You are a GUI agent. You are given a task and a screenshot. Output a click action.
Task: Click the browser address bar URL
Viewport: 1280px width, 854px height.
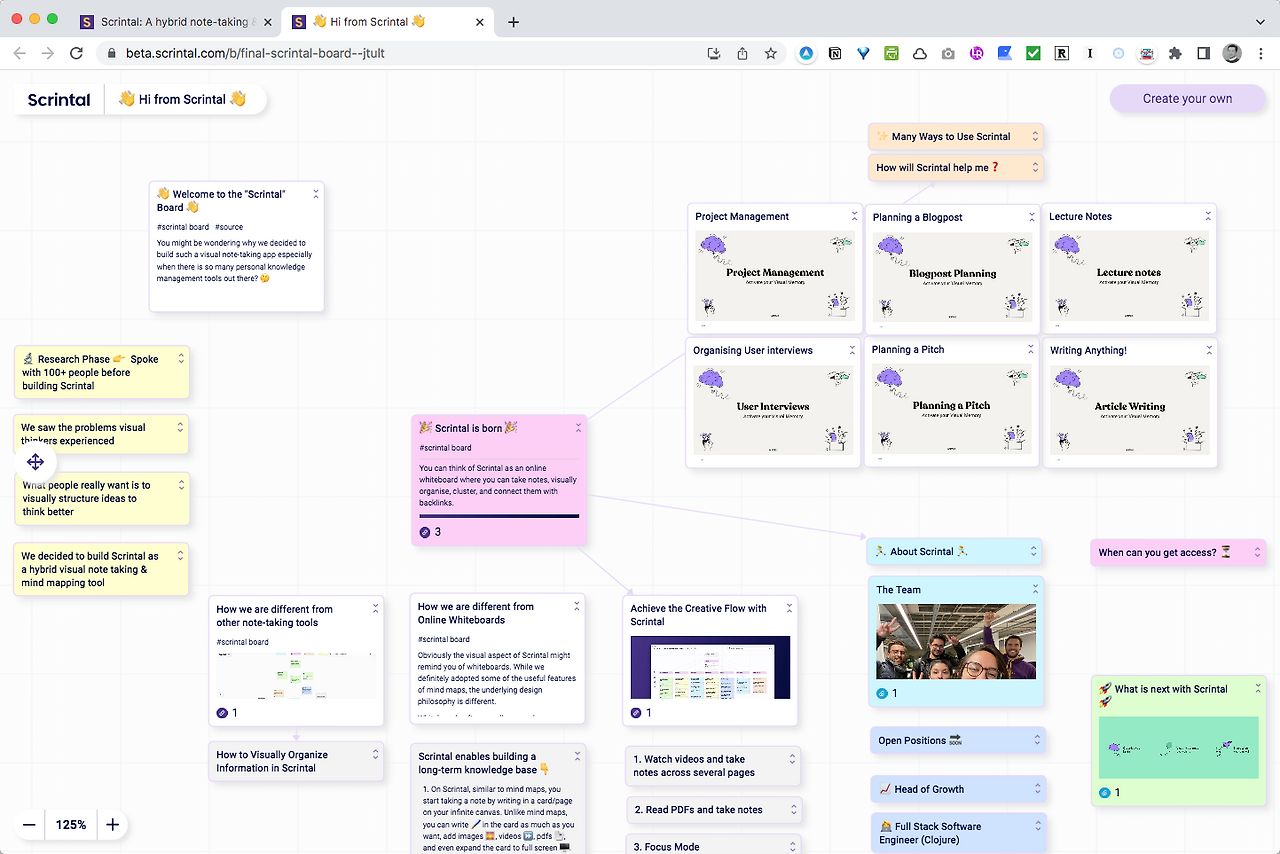[255, 54]
